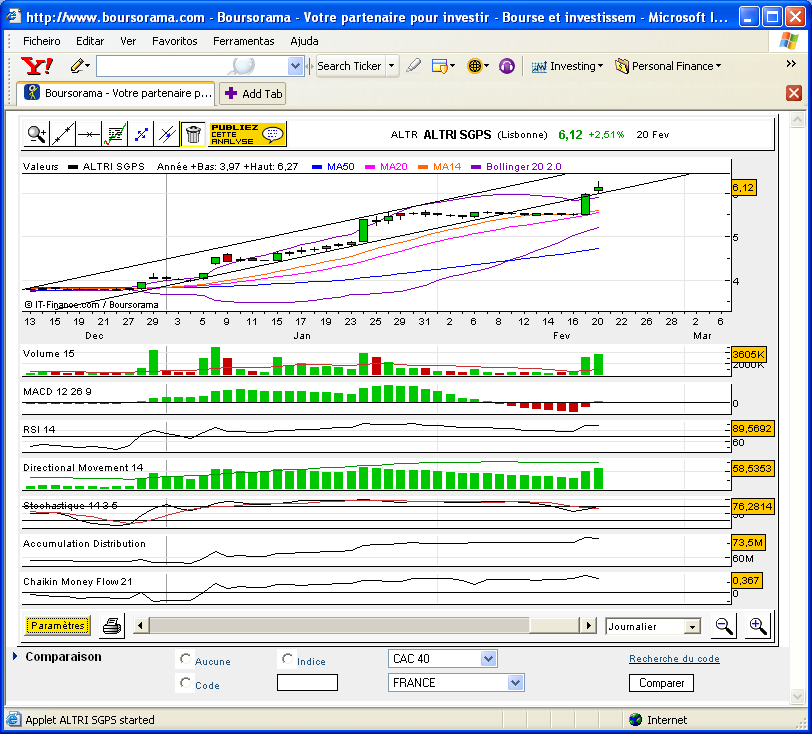Click the zoom out magnifier button
The image size is (812, 734).
(x=724, y=626)
